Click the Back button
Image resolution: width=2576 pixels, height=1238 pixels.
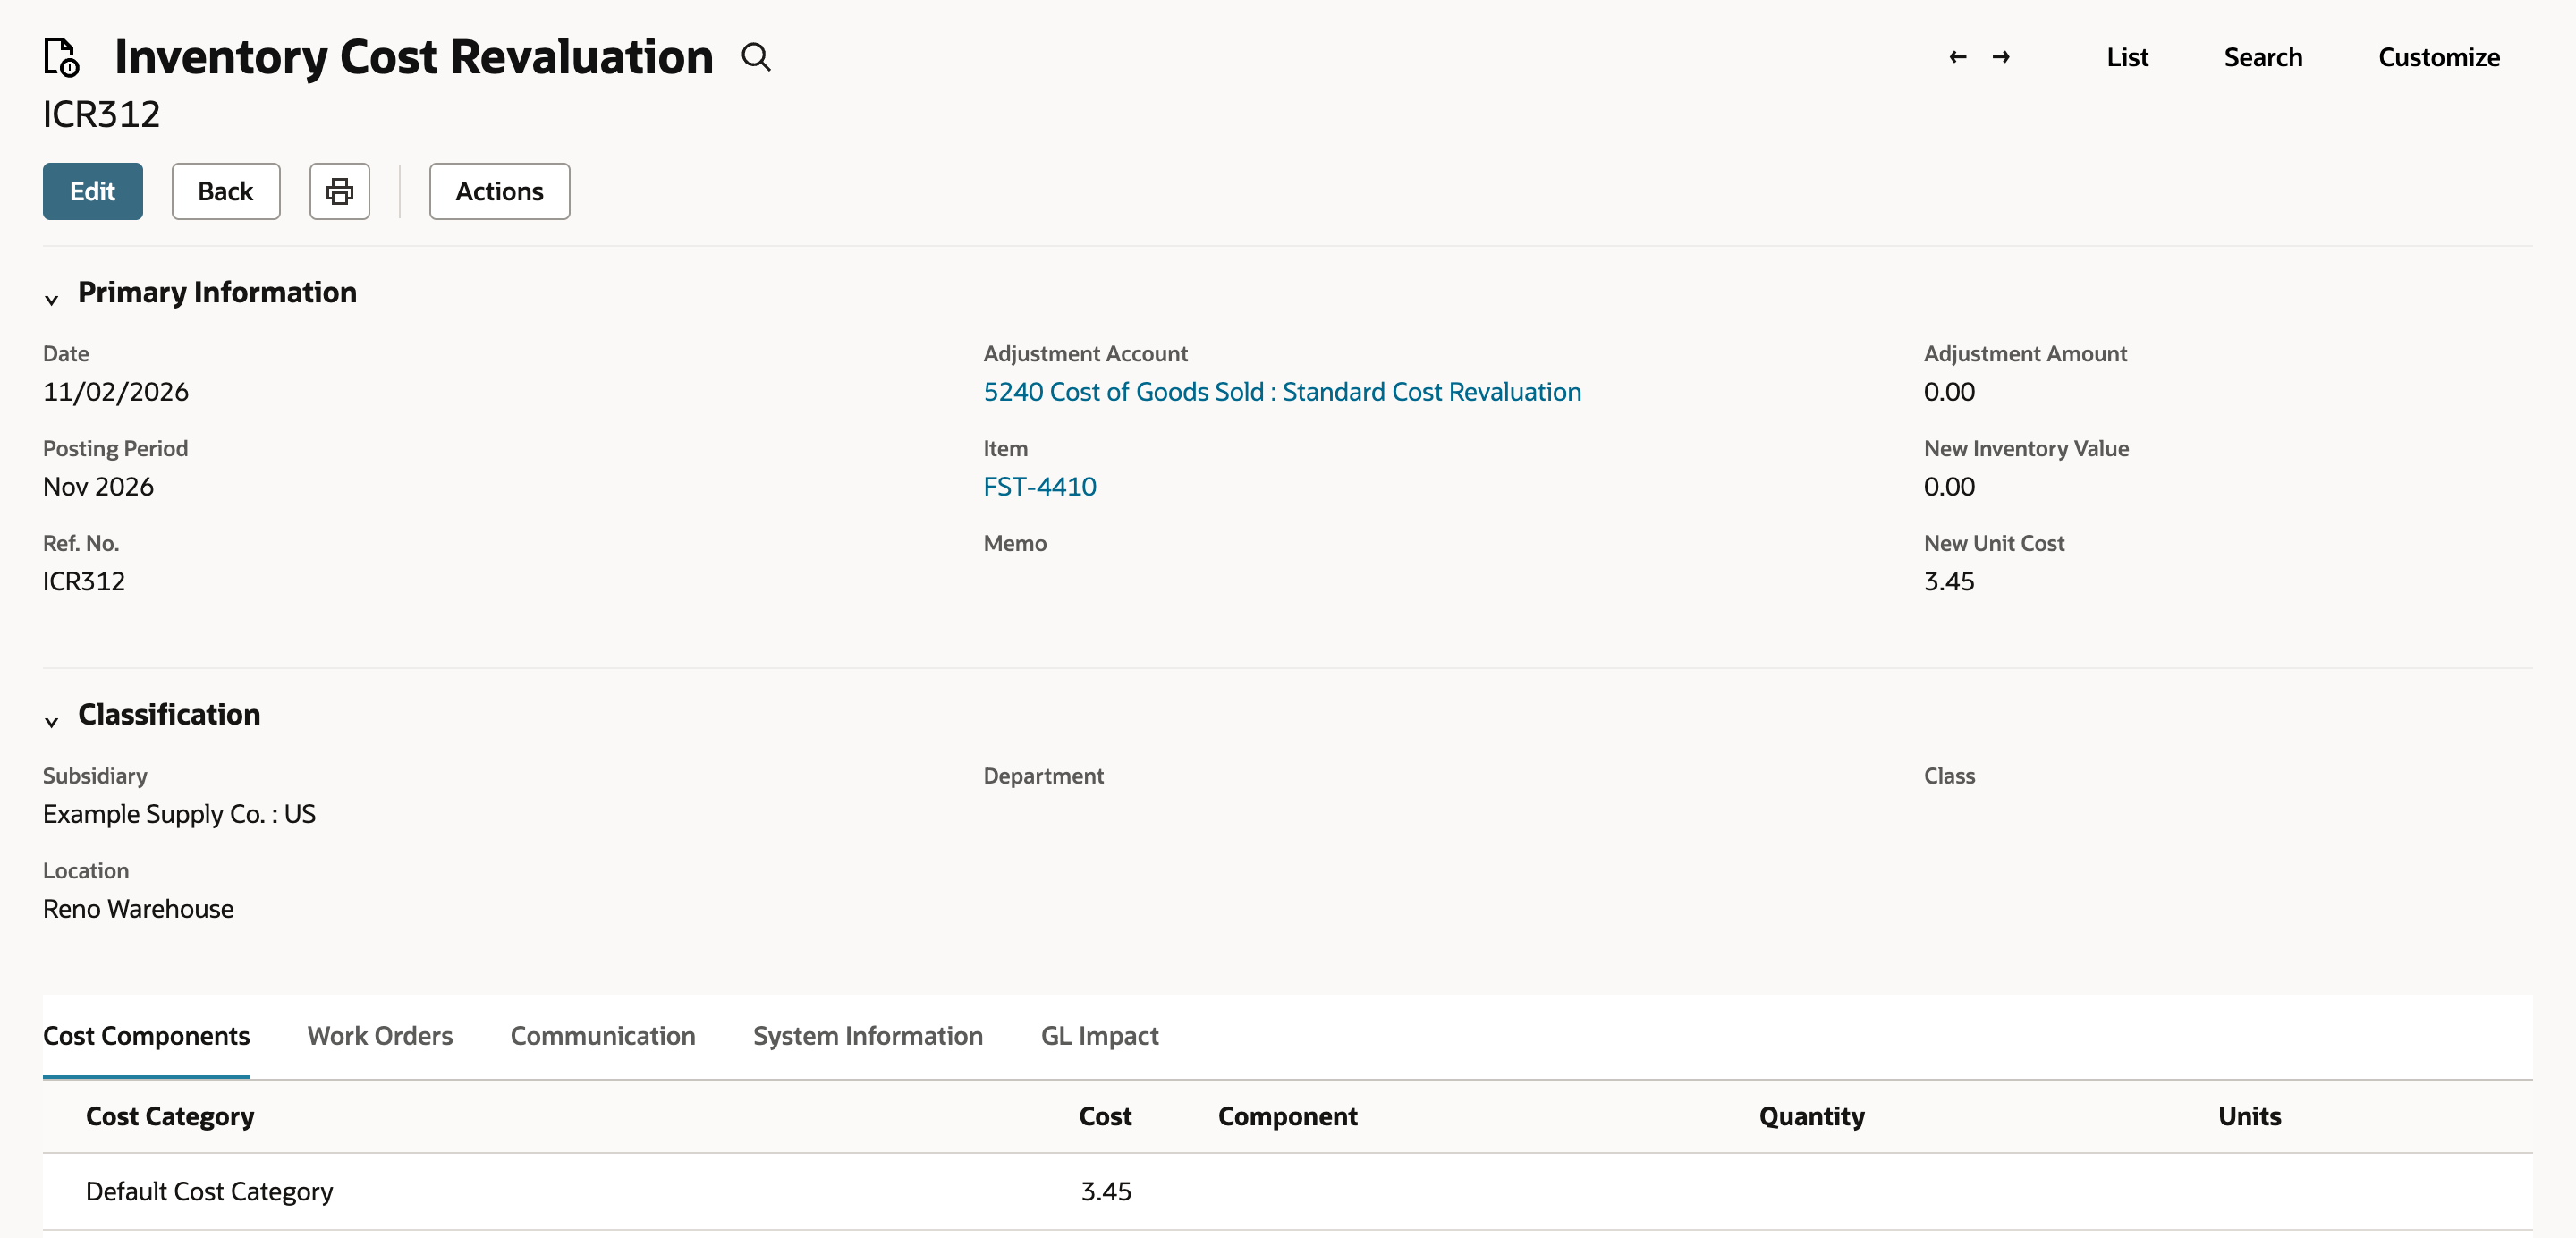pos(226,191)
